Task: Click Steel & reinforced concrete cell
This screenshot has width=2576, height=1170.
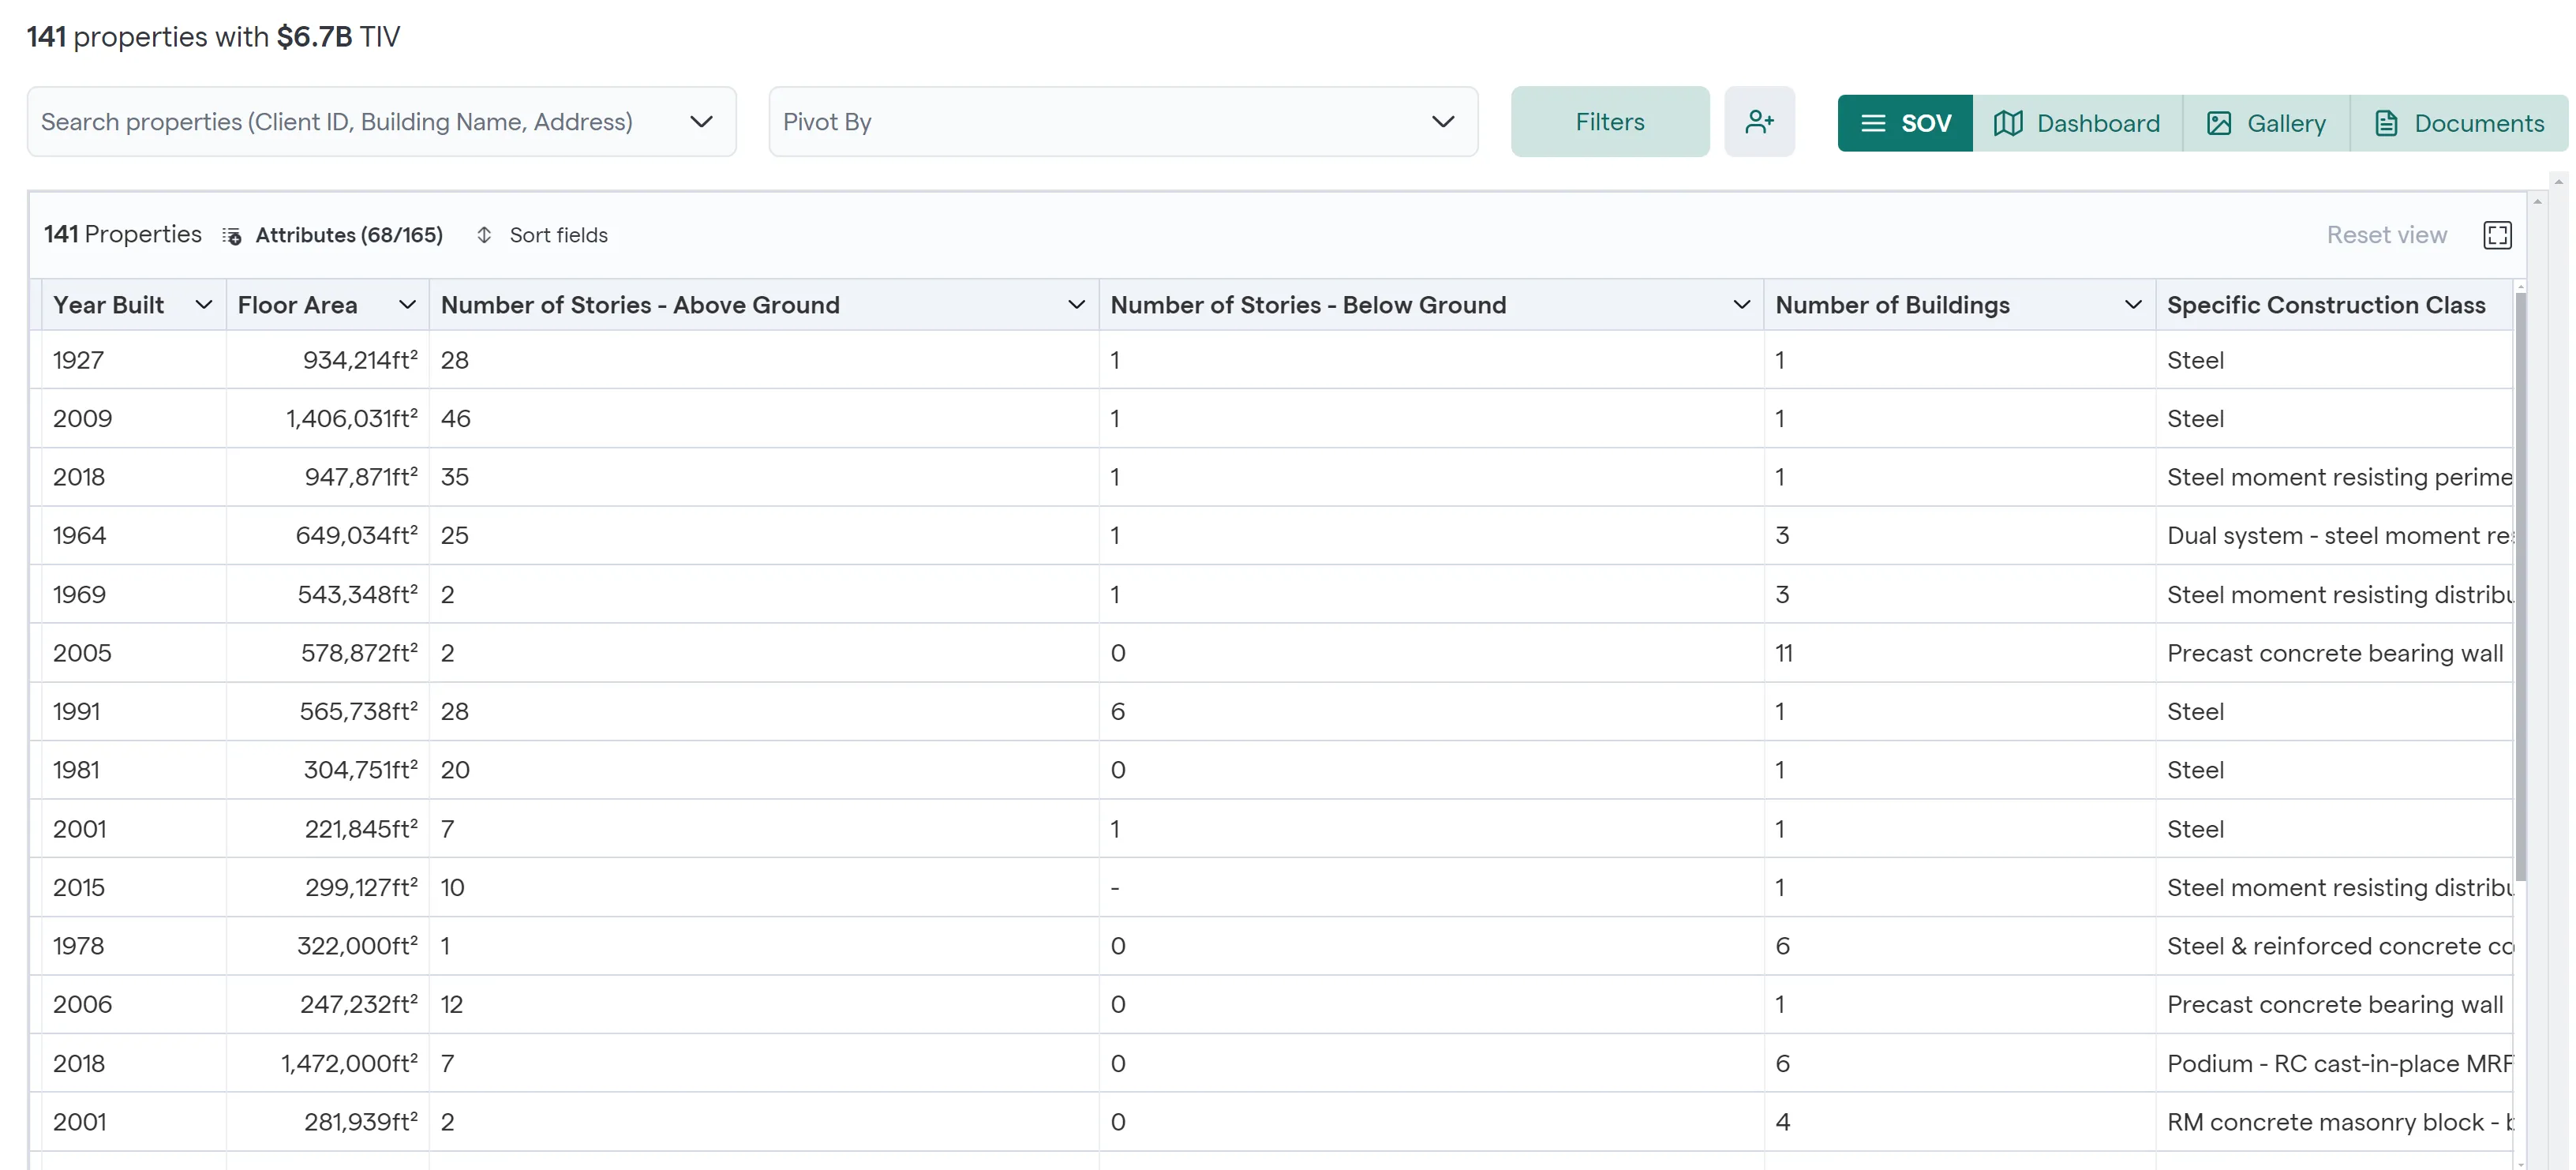Action: coord(2334,946)
